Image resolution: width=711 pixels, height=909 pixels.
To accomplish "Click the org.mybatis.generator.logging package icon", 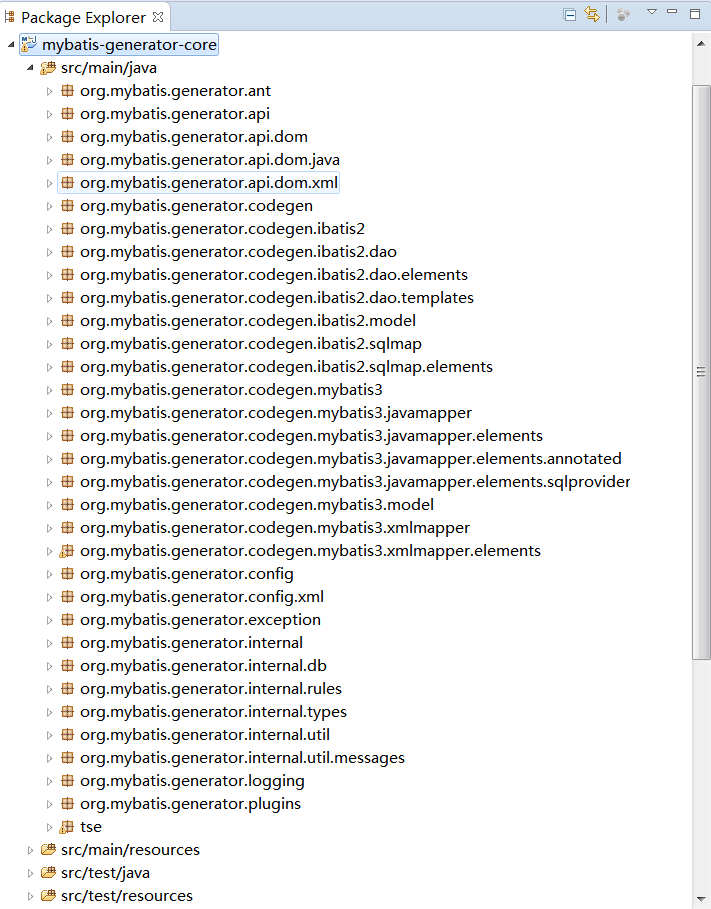I will [67, 781].
